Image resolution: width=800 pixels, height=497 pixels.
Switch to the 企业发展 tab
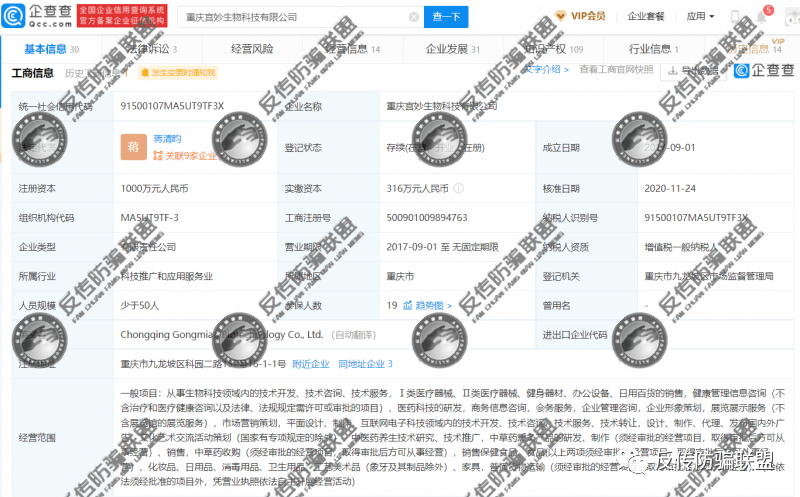(447, 48)
